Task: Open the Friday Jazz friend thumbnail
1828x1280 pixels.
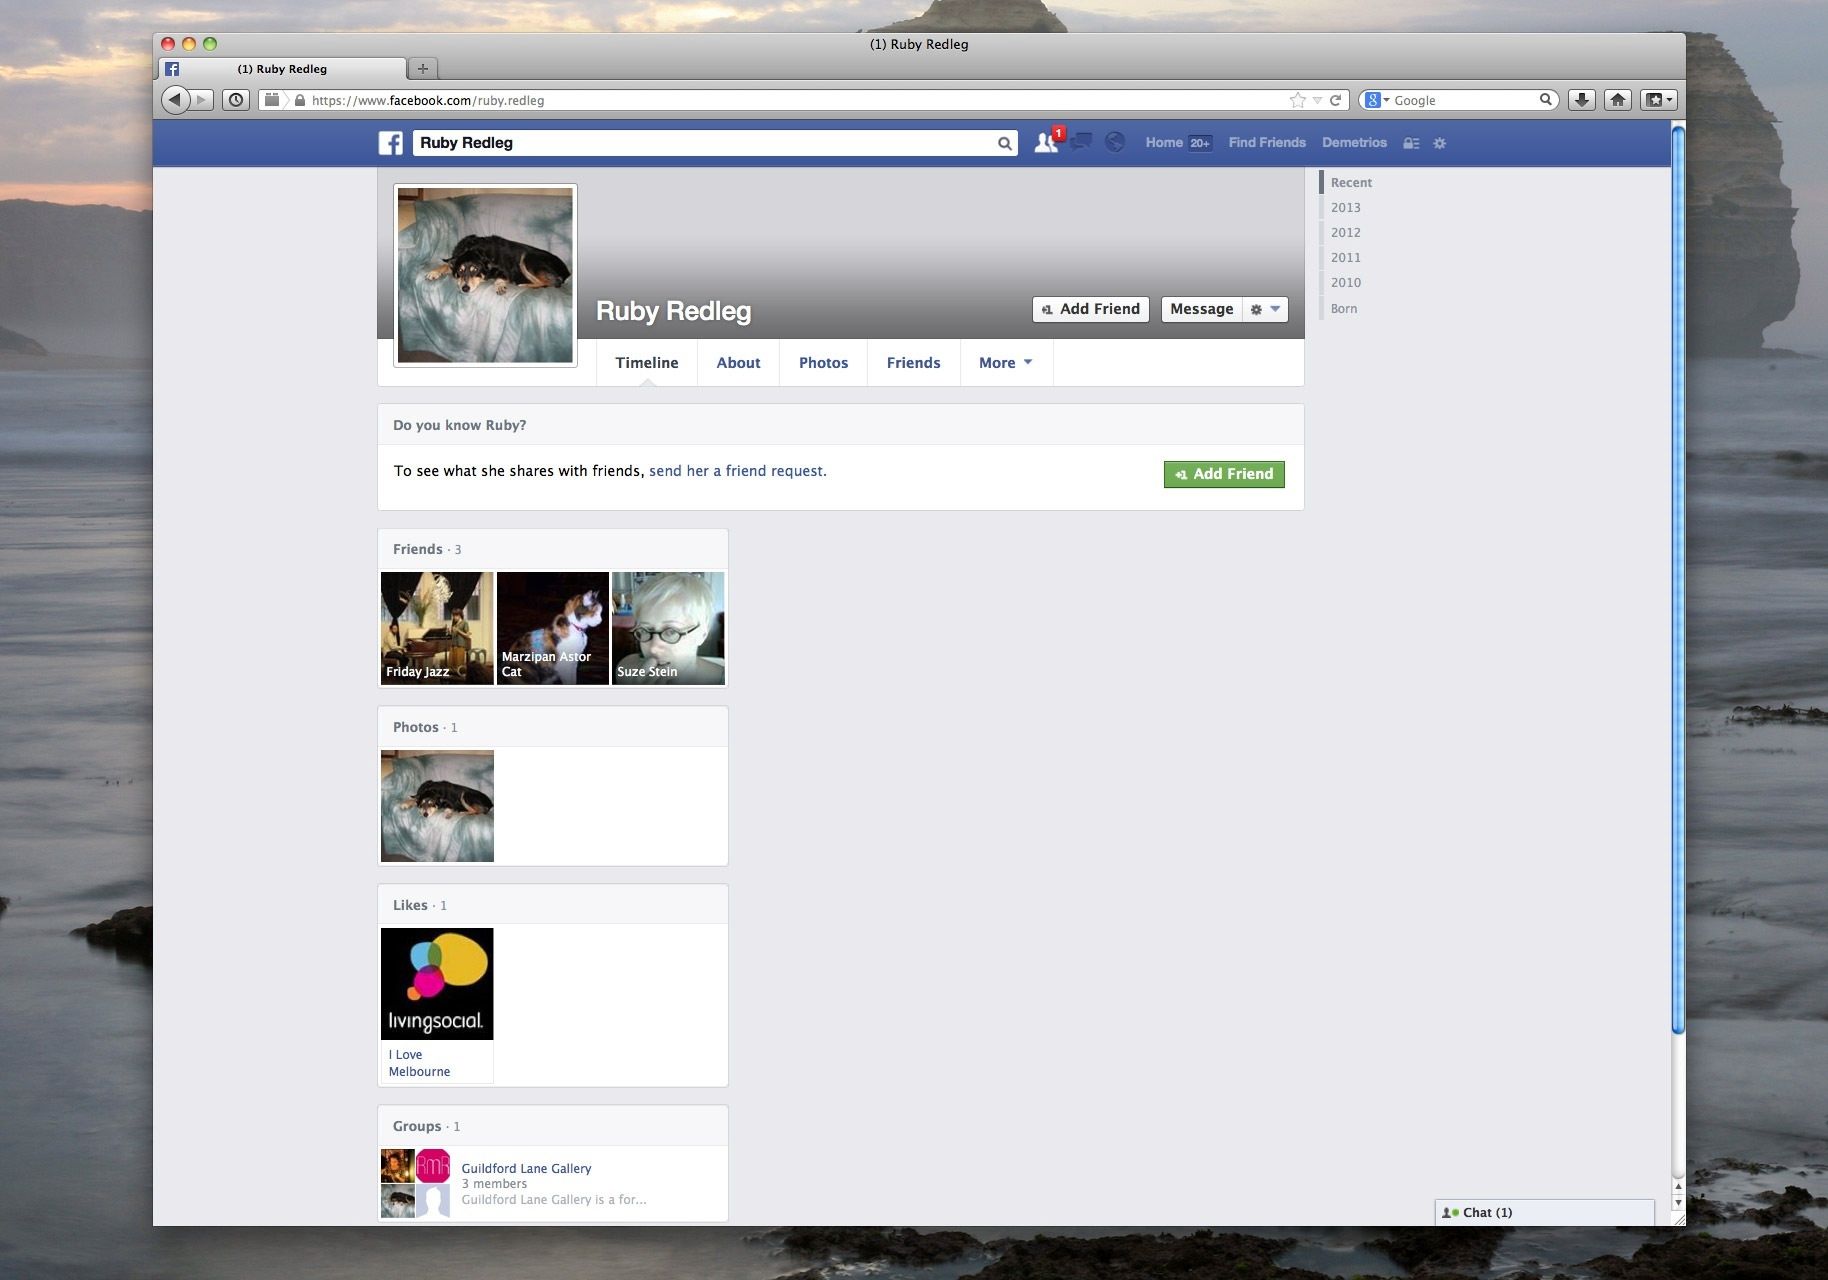Action: pos(437,628)
